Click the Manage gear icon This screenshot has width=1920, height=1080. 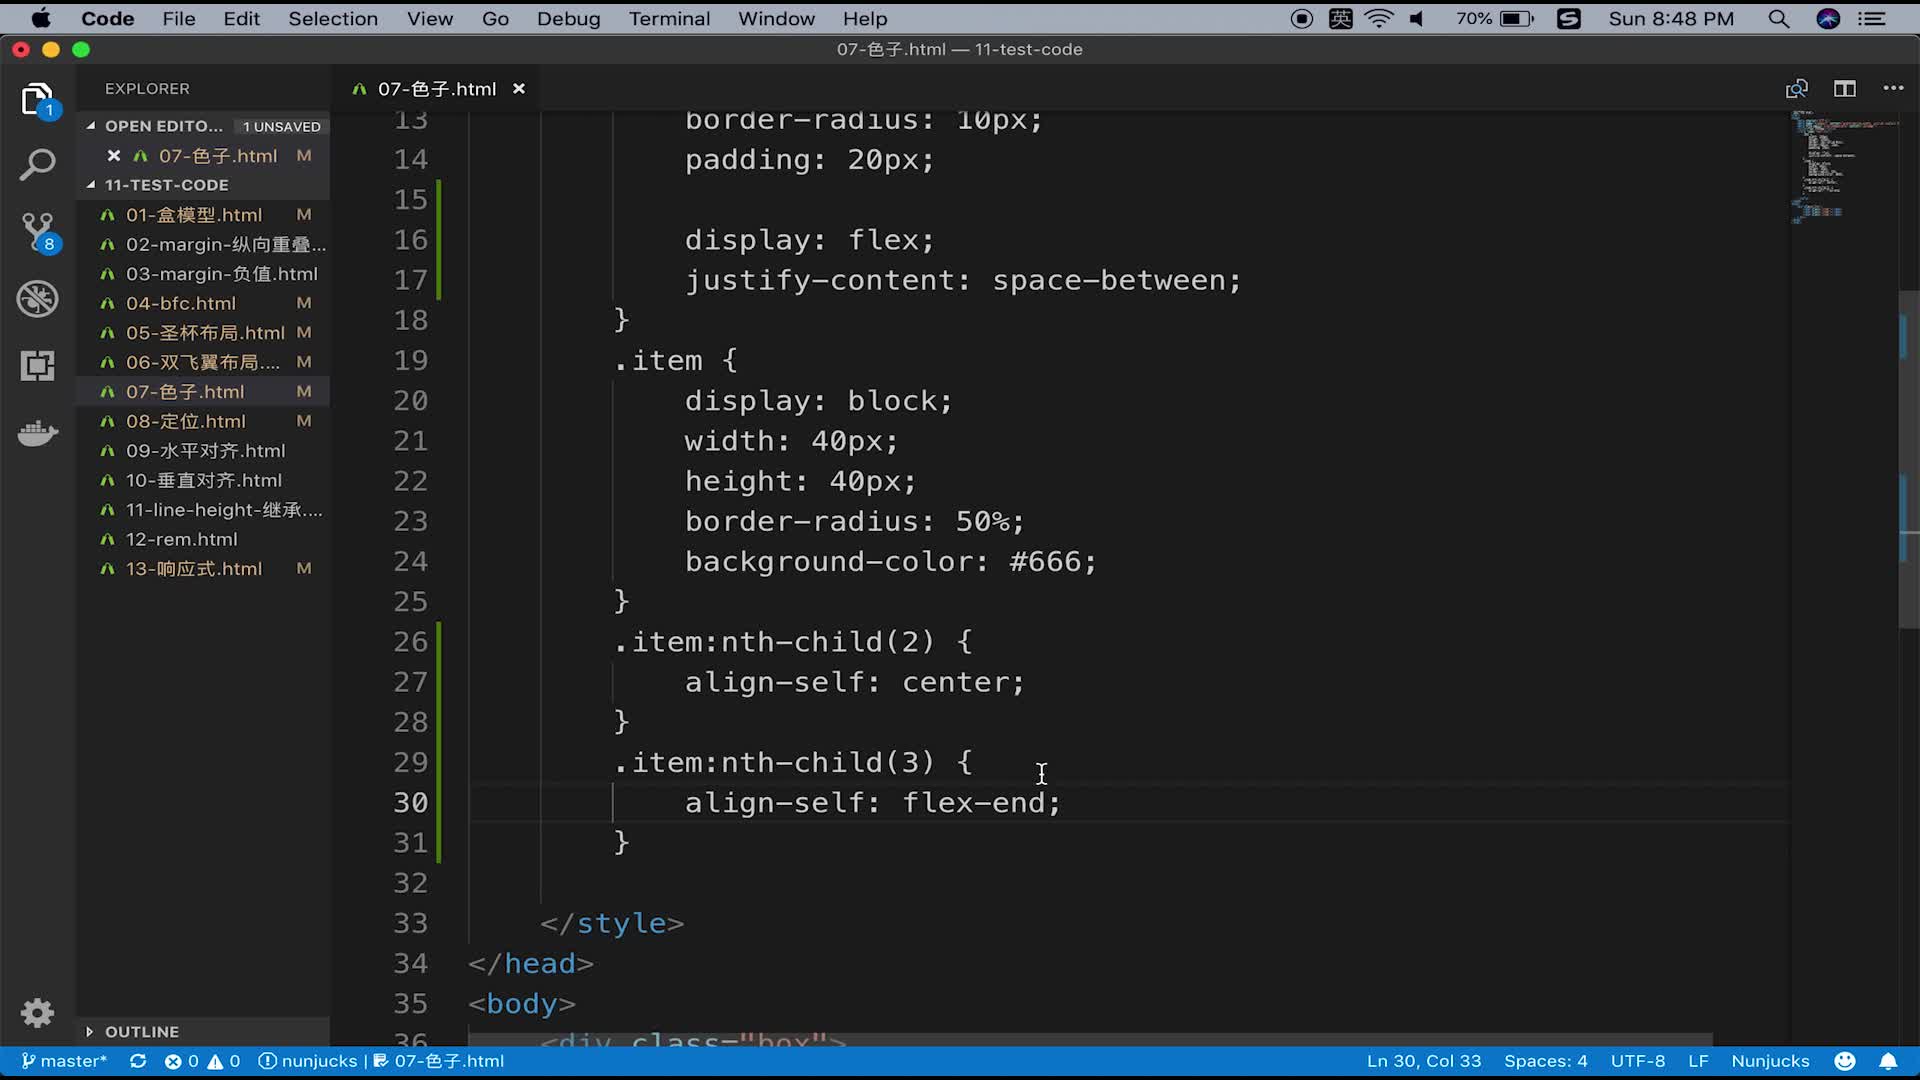pos(38,1013)
